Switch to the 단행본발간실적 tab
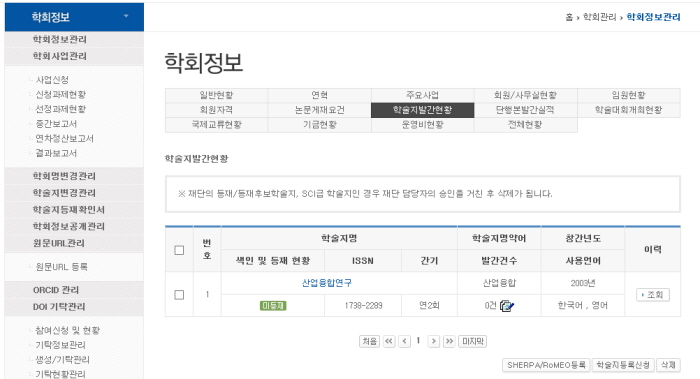 point(525,110)
